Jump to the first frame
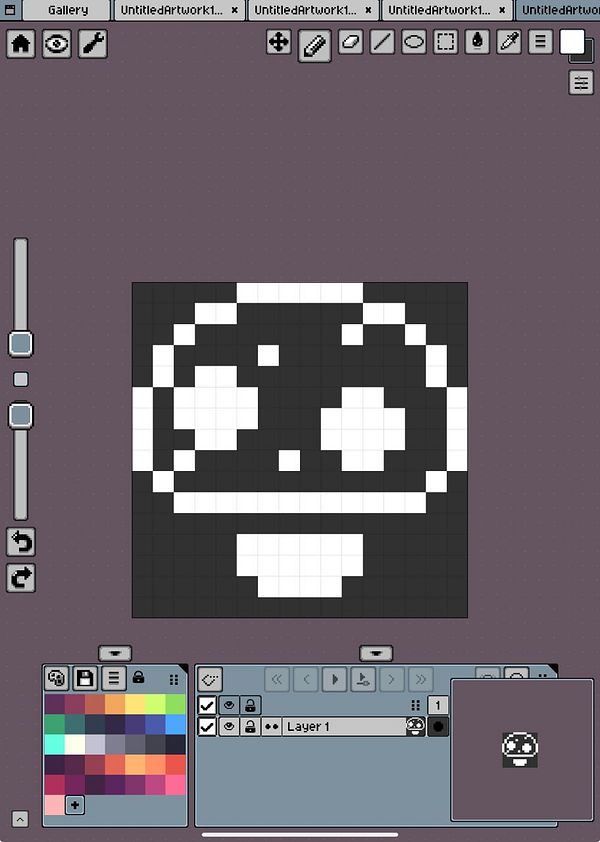 [277, 679]
